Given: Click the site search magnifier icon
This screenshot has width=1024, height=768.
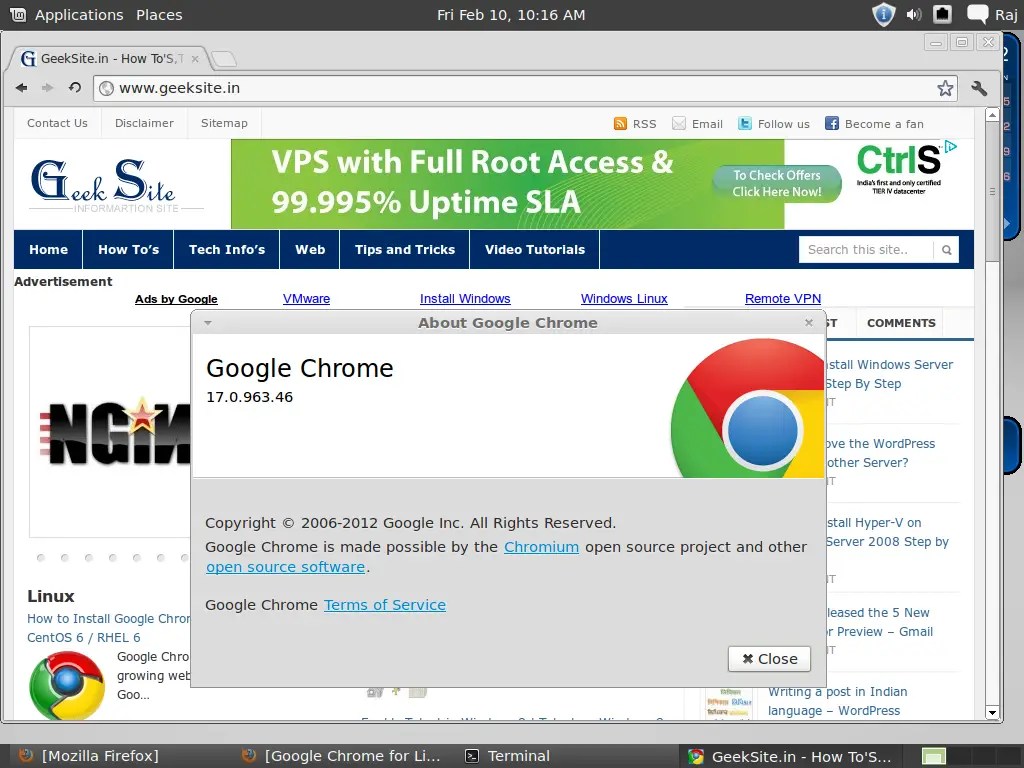Looking at the screenshot, I should [946, 249].
